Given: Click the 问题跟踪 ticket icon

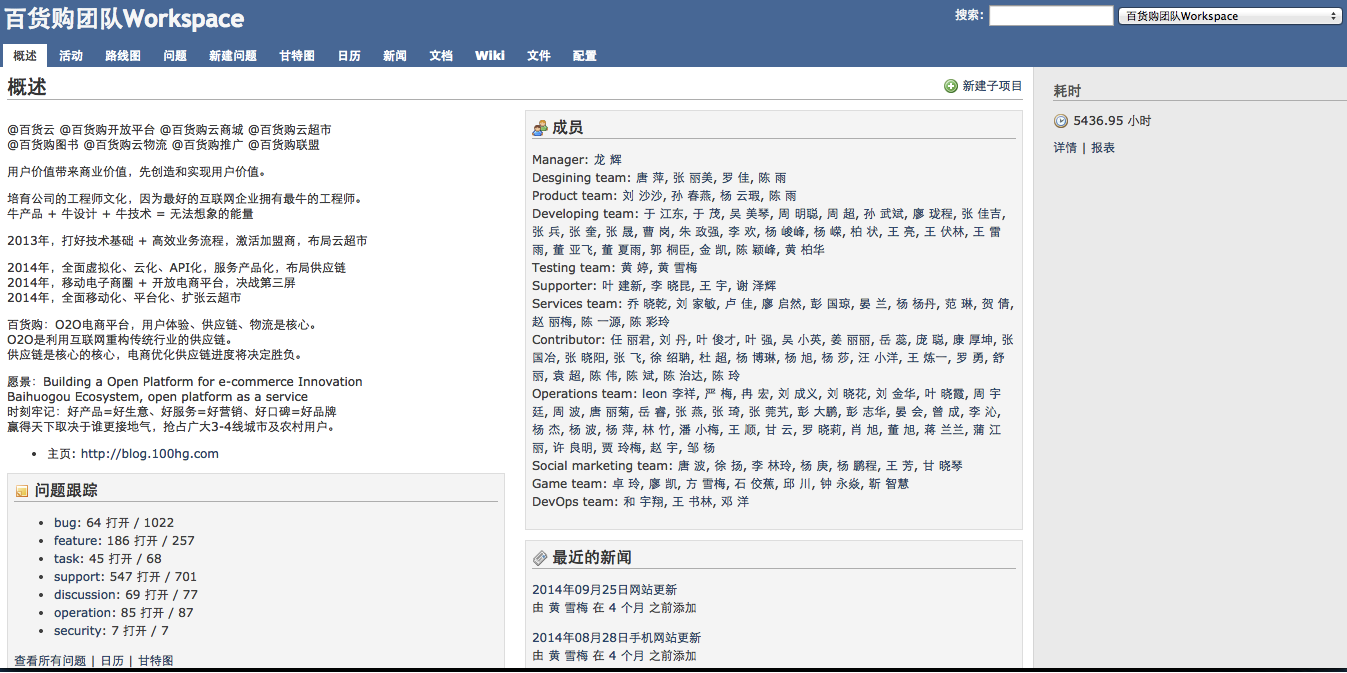Looking at the screenshot, I should 22,491.
